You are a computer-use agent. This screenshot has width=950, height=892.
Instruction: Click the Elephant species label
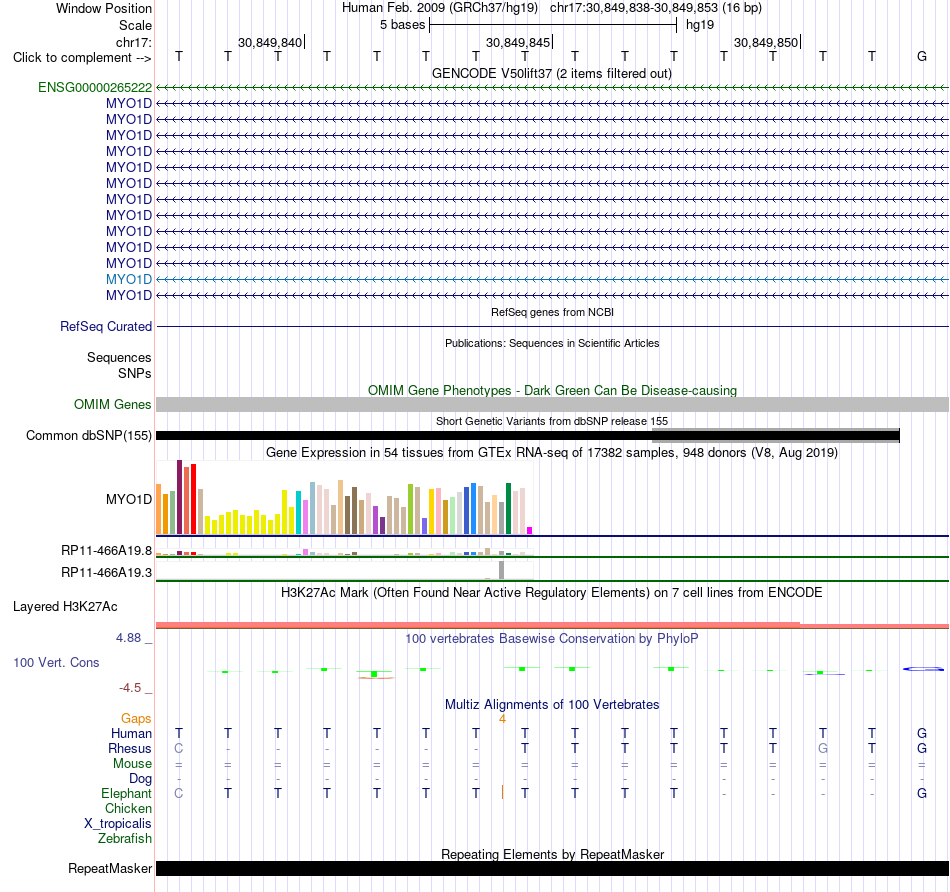click(126, 794)
